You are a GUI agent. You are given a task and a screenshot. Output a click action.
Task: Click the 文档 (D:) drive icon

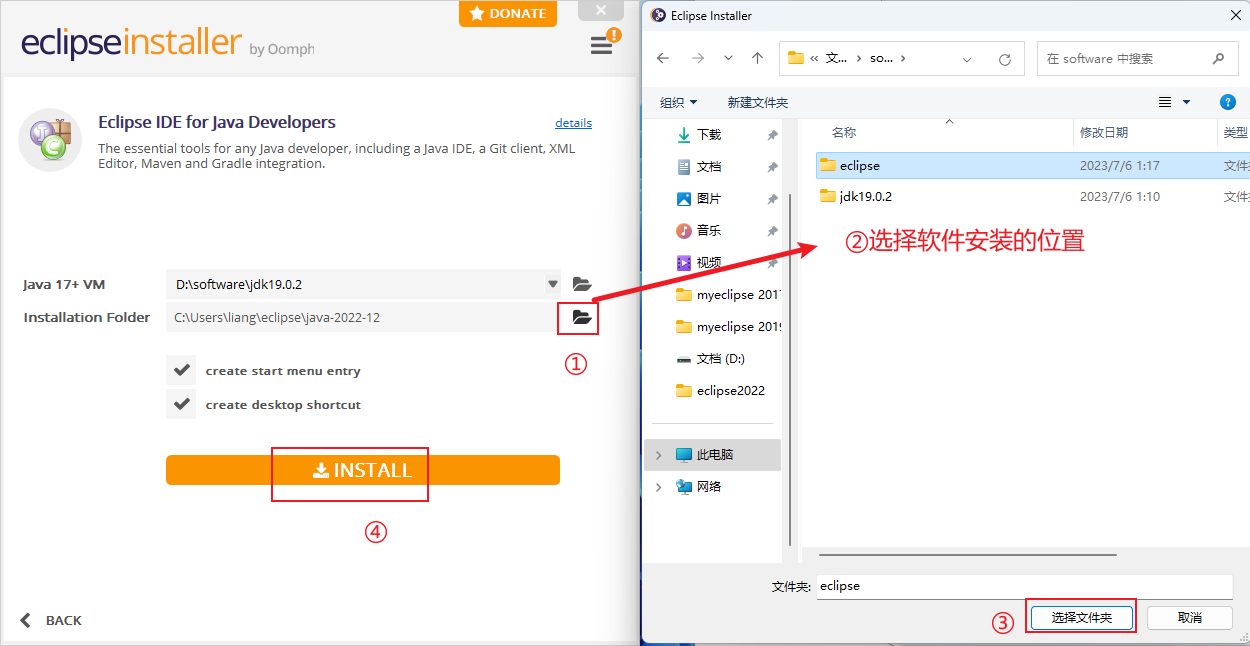(x=684, y=358)
